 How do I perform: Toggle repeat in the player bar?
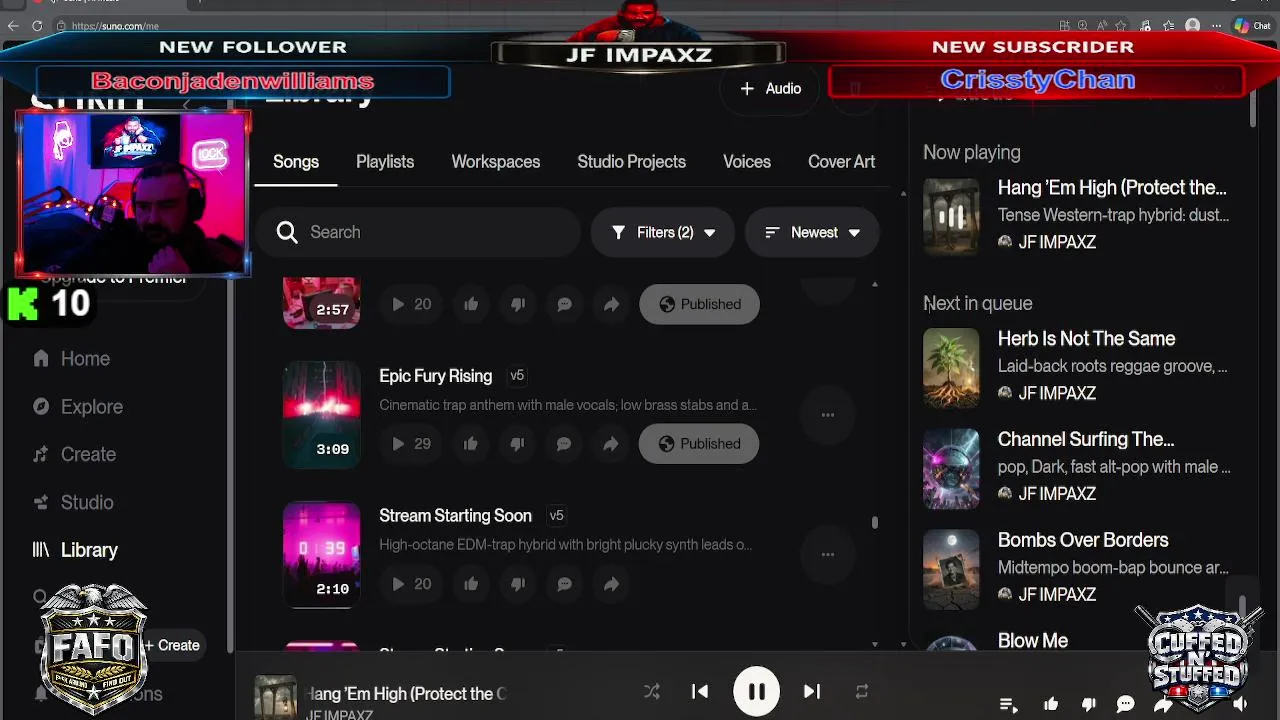[x=862, y=691]
